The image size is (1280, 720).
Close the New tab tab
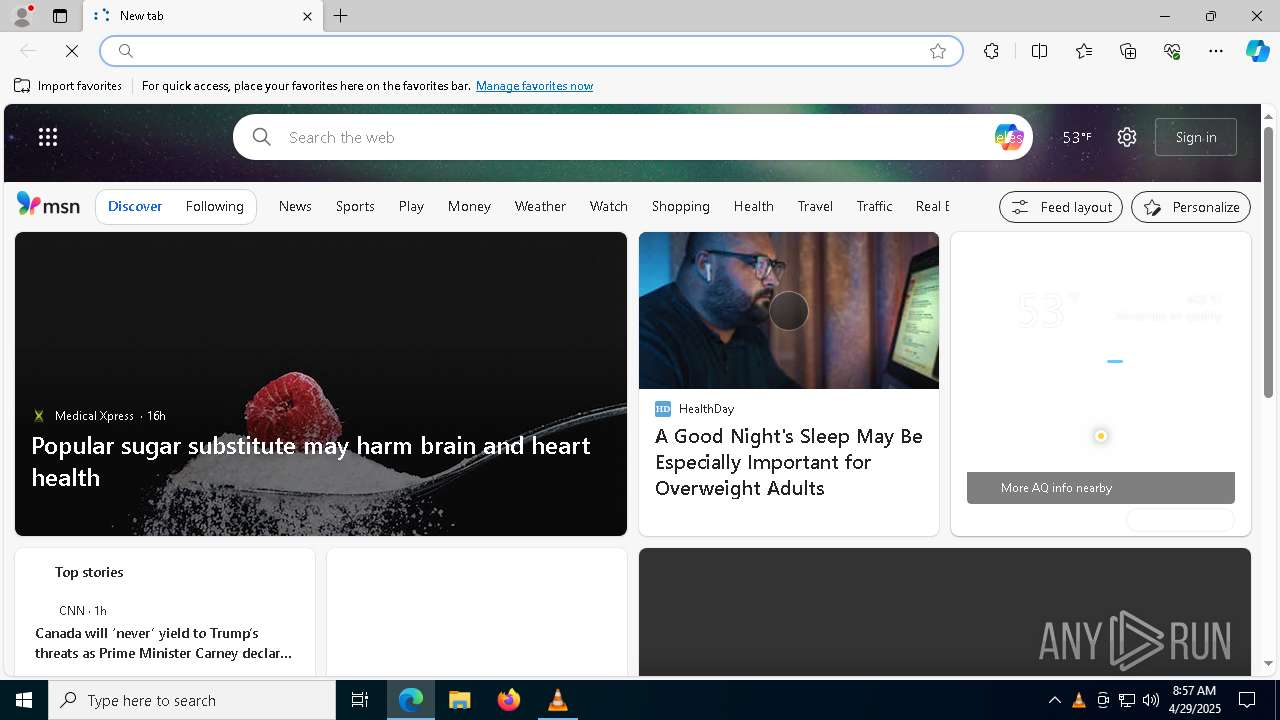307,16
